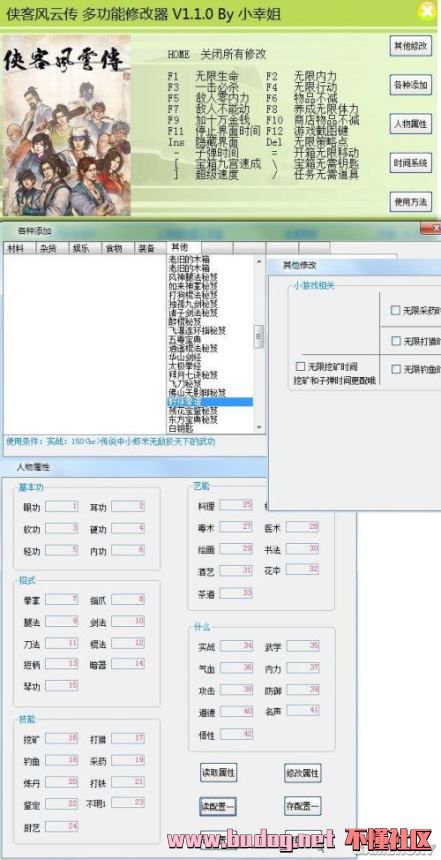This screenshot has width=441, height=860.
Task: Click the 暗器 value field
Action: point(128,664)
